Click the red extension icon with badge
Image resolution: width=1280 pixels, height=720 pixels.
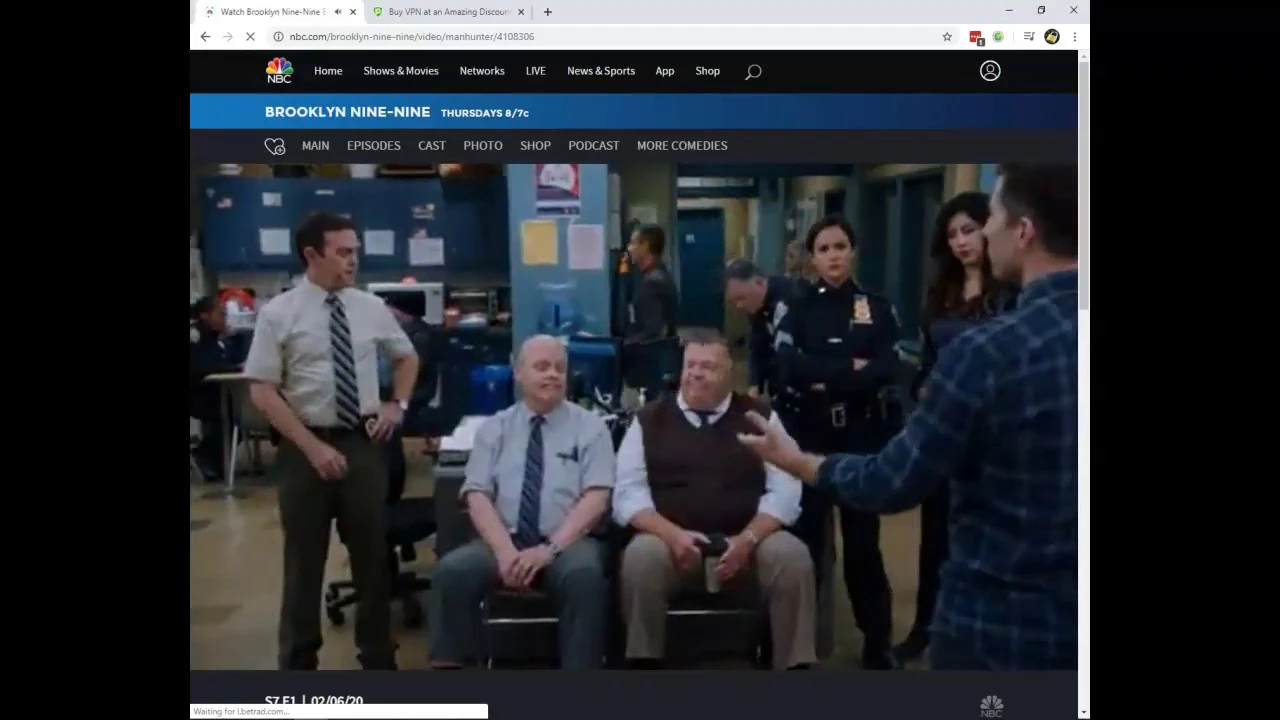[976, 37]
